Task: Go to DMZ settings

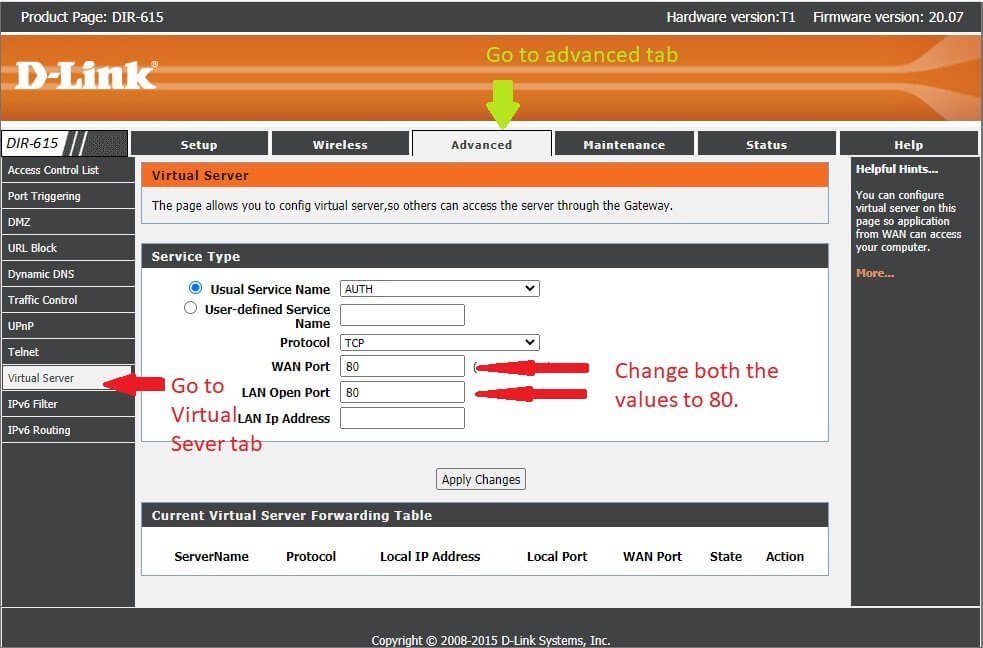Action: [x=68, y=222]
